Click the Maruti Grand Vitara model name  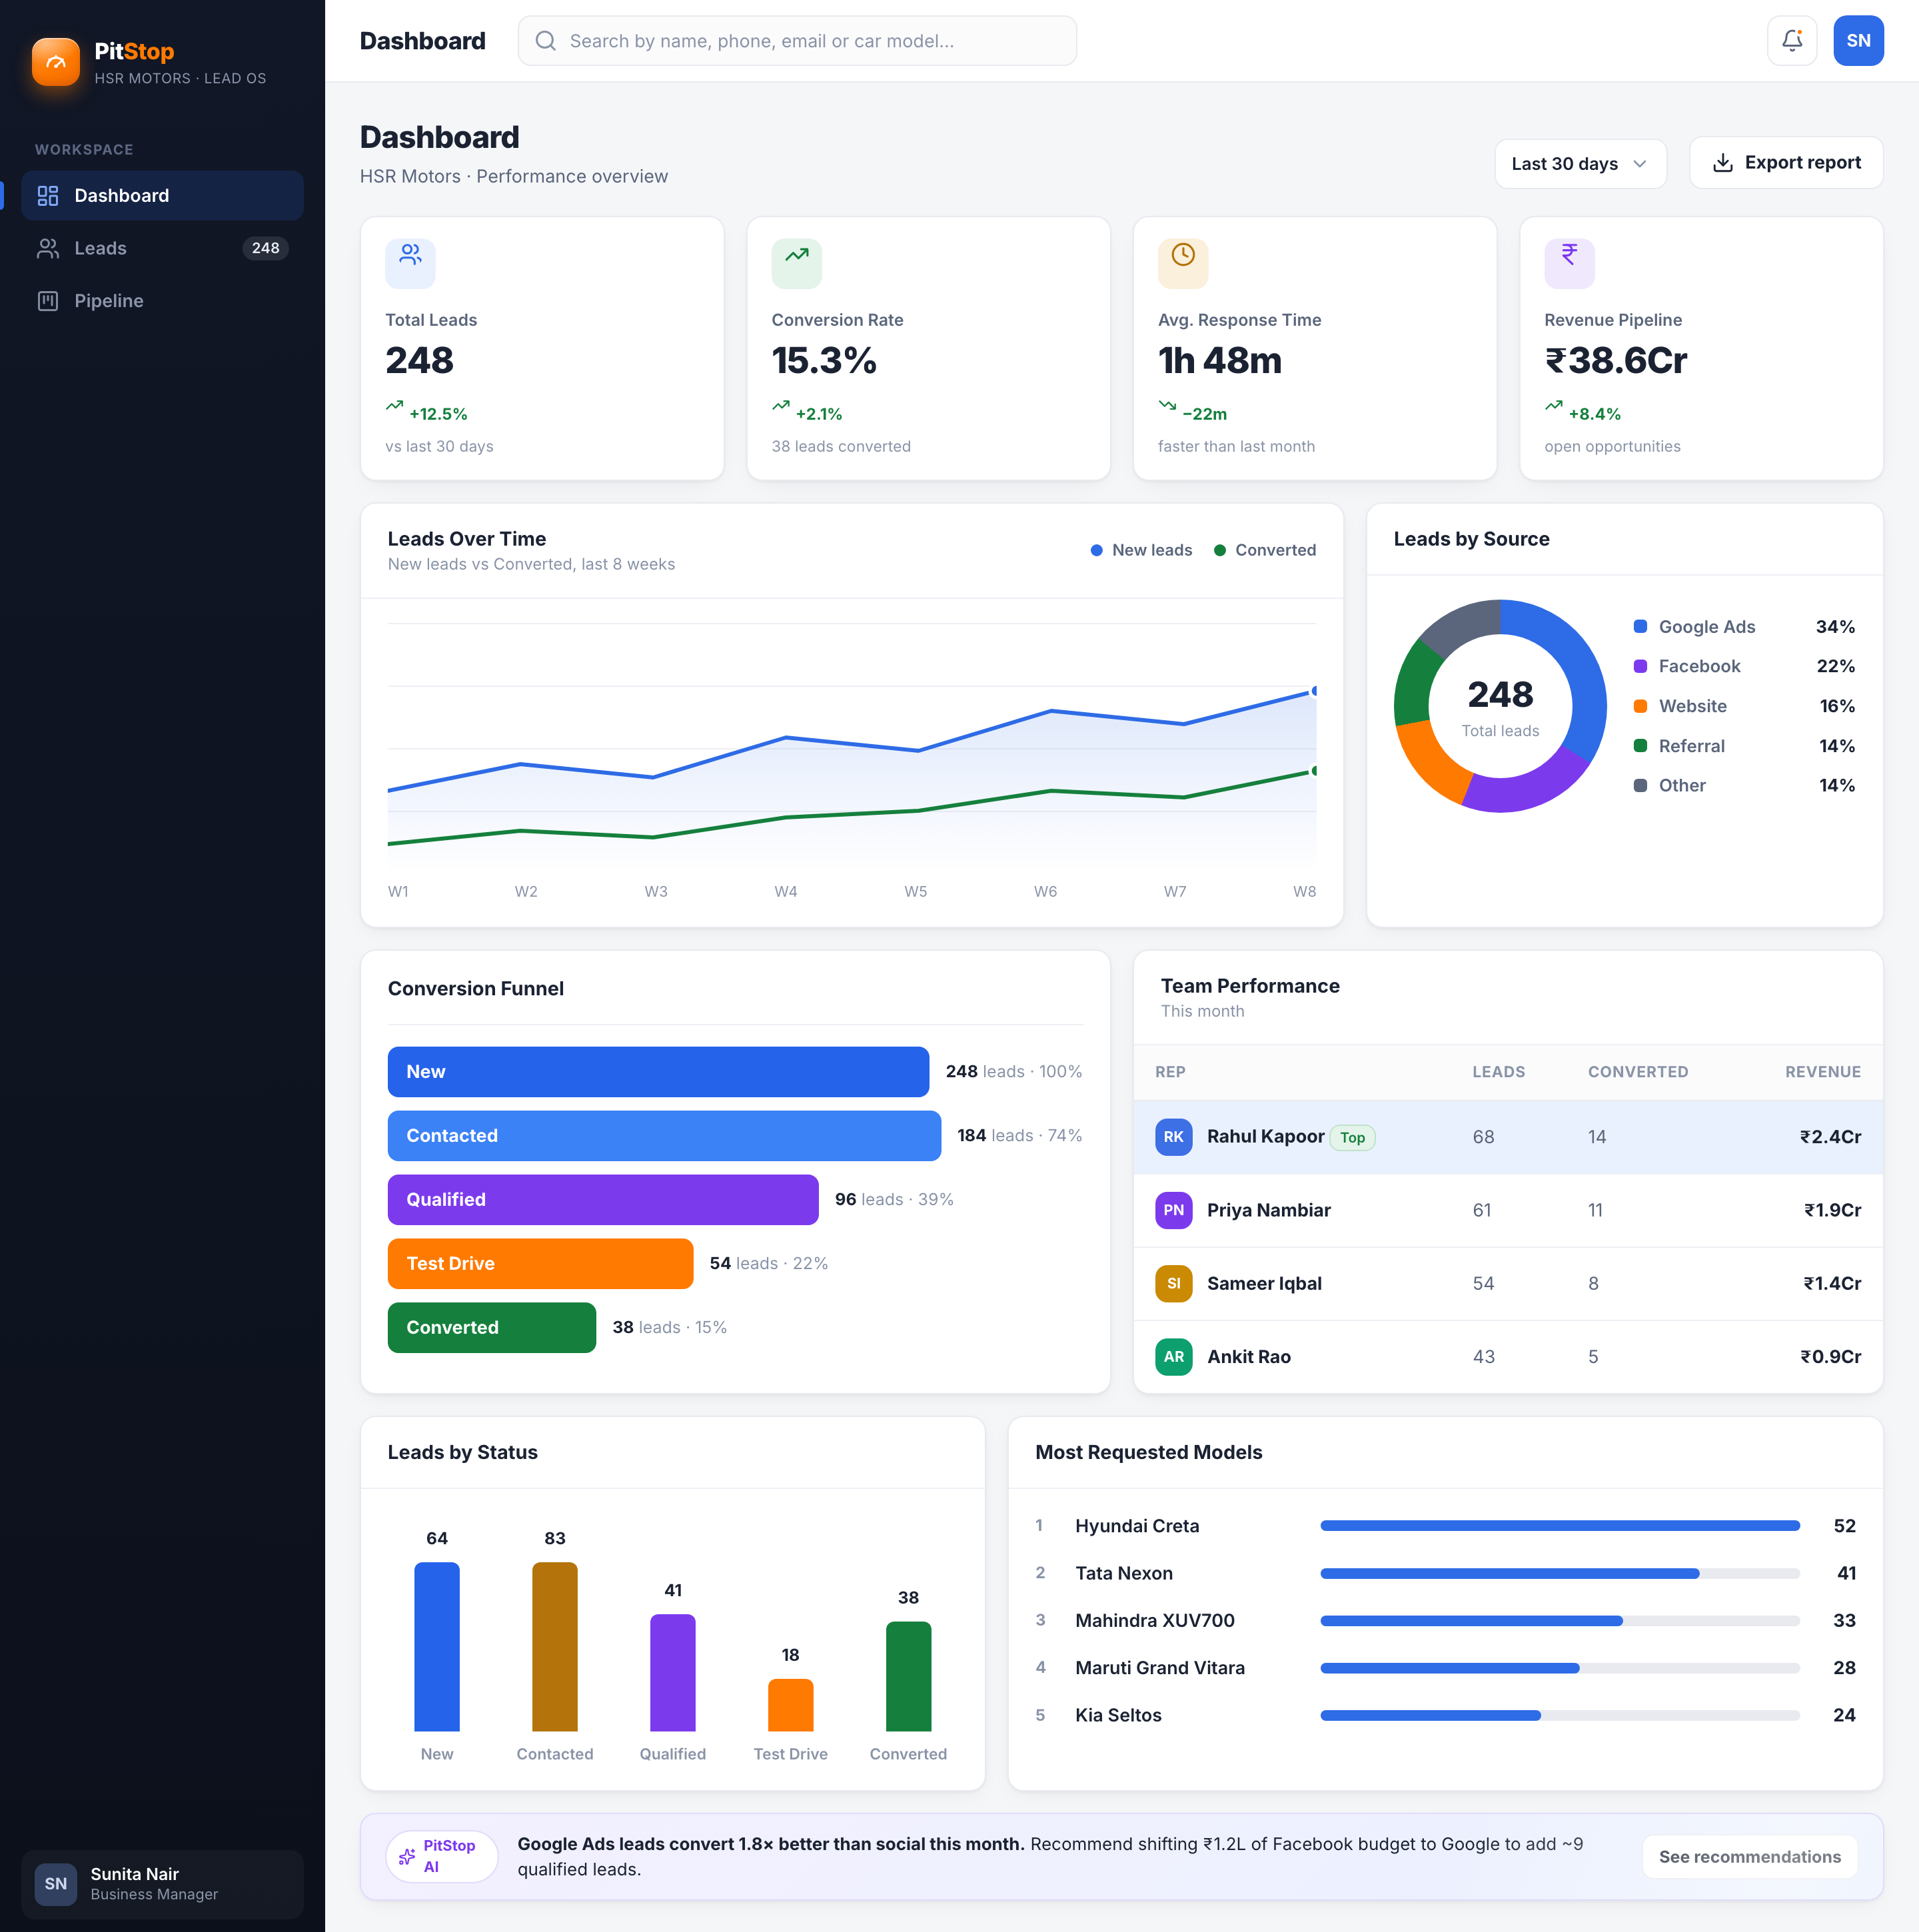click(1160, 1667)
